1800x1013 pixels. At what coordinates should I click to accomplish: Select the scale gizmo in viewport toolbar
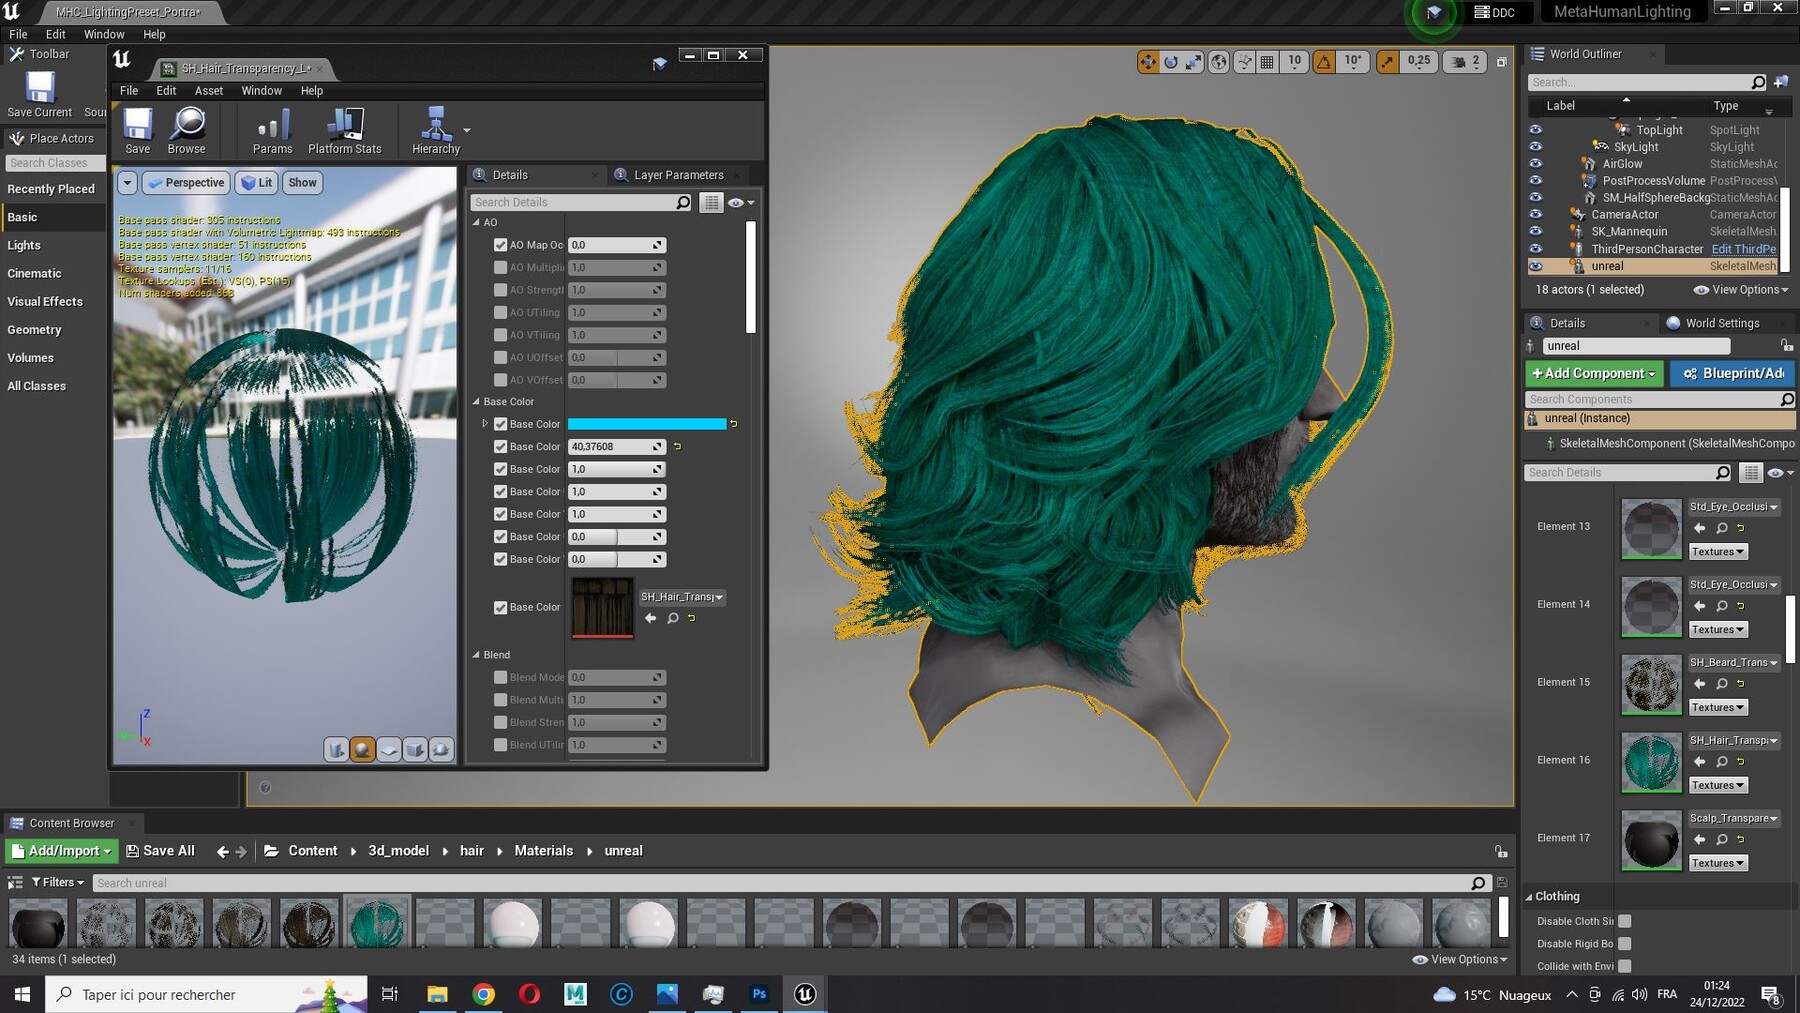coord(1194,62)
